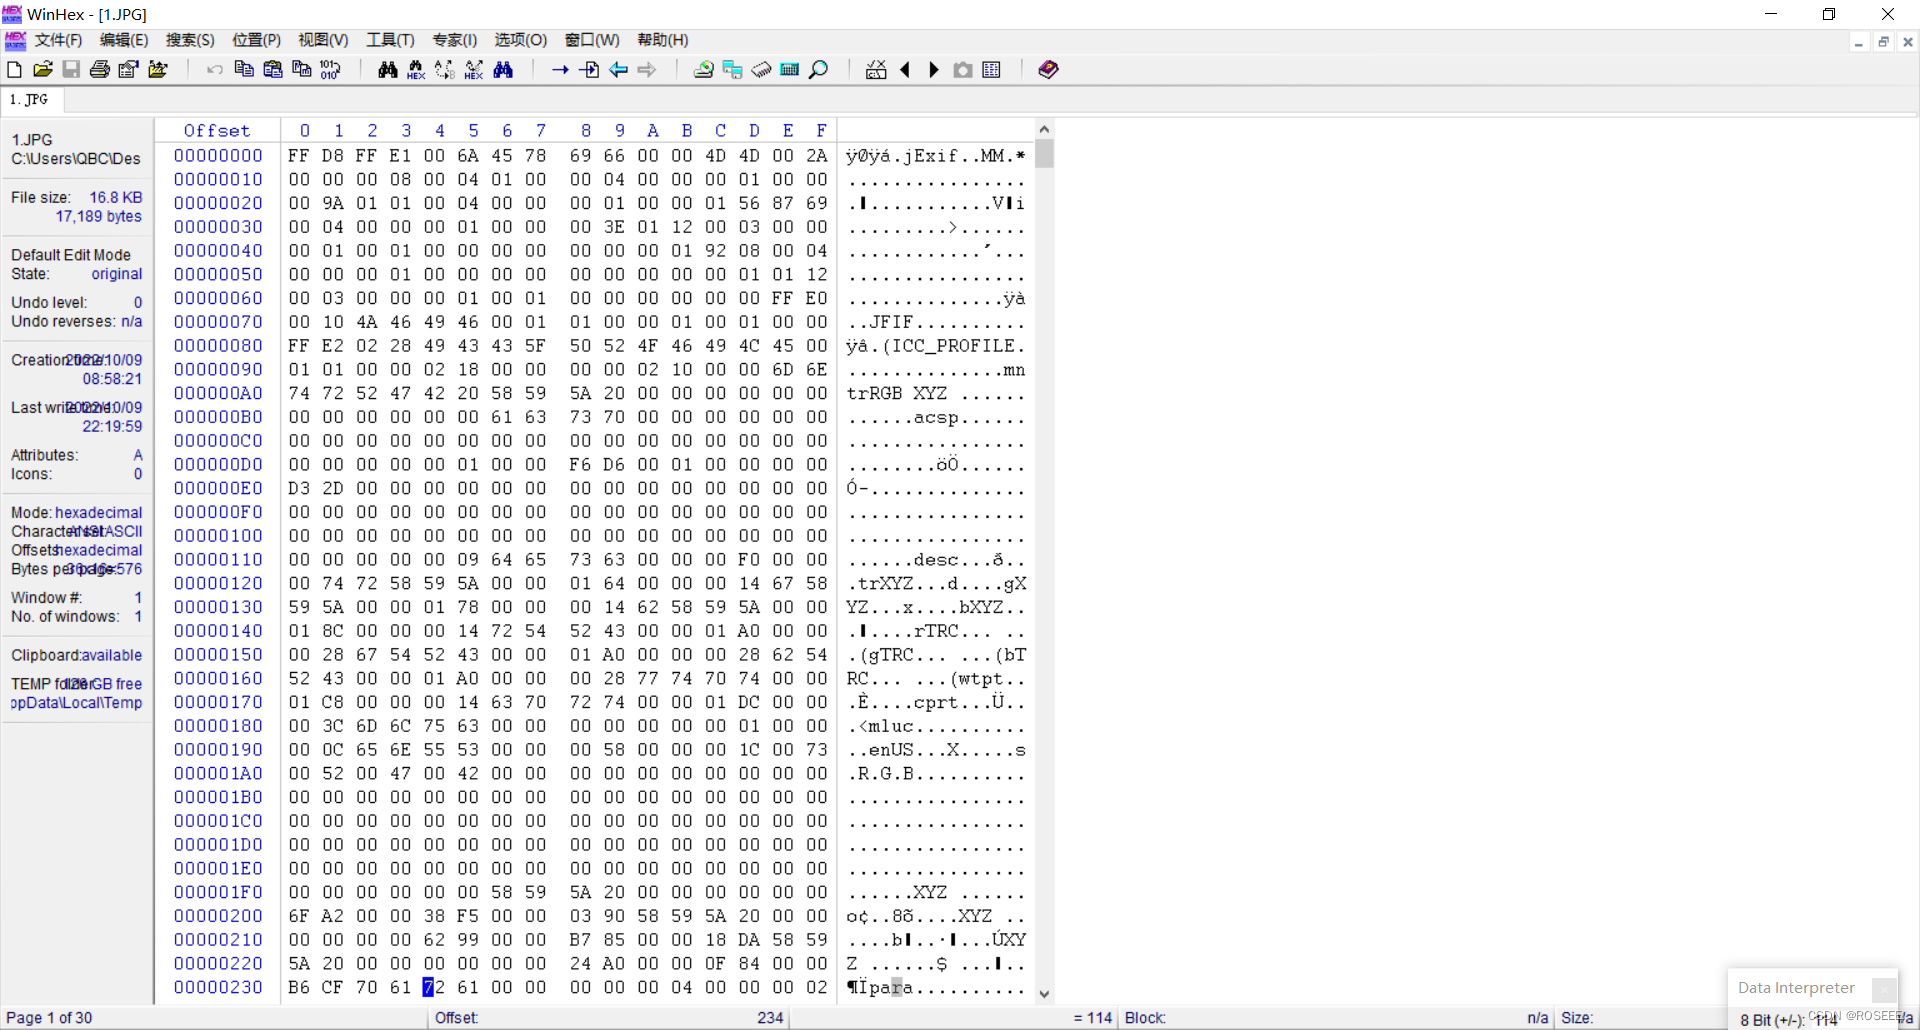The width and height of the screenshot is (1920, 1030).
Task: Click the hex view scrollbar down arrow
Action: pos(1044,994)
